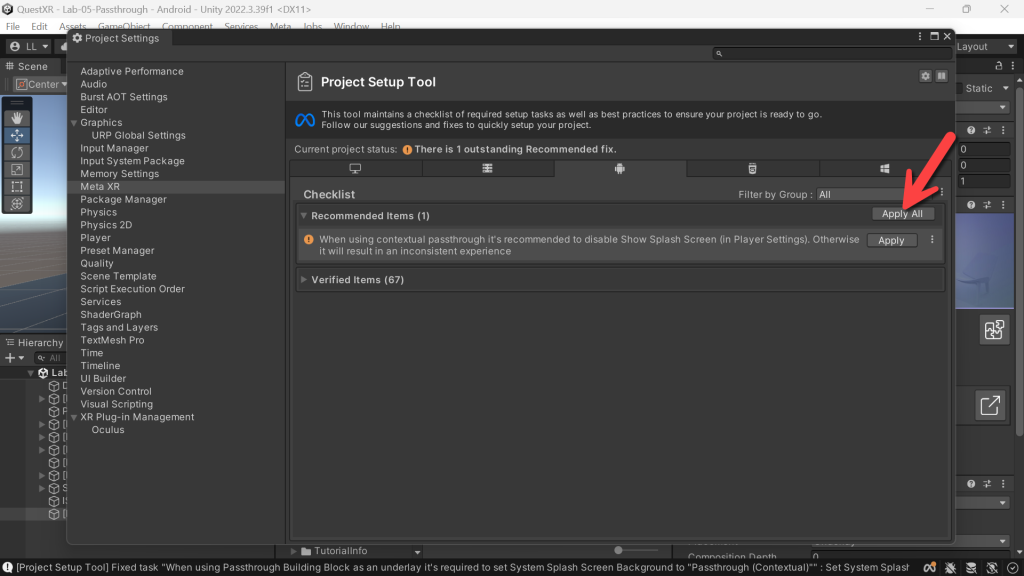Click Apply All for recommended items
The height and width of the screenshot is (576, 1024).
point(903,214)
